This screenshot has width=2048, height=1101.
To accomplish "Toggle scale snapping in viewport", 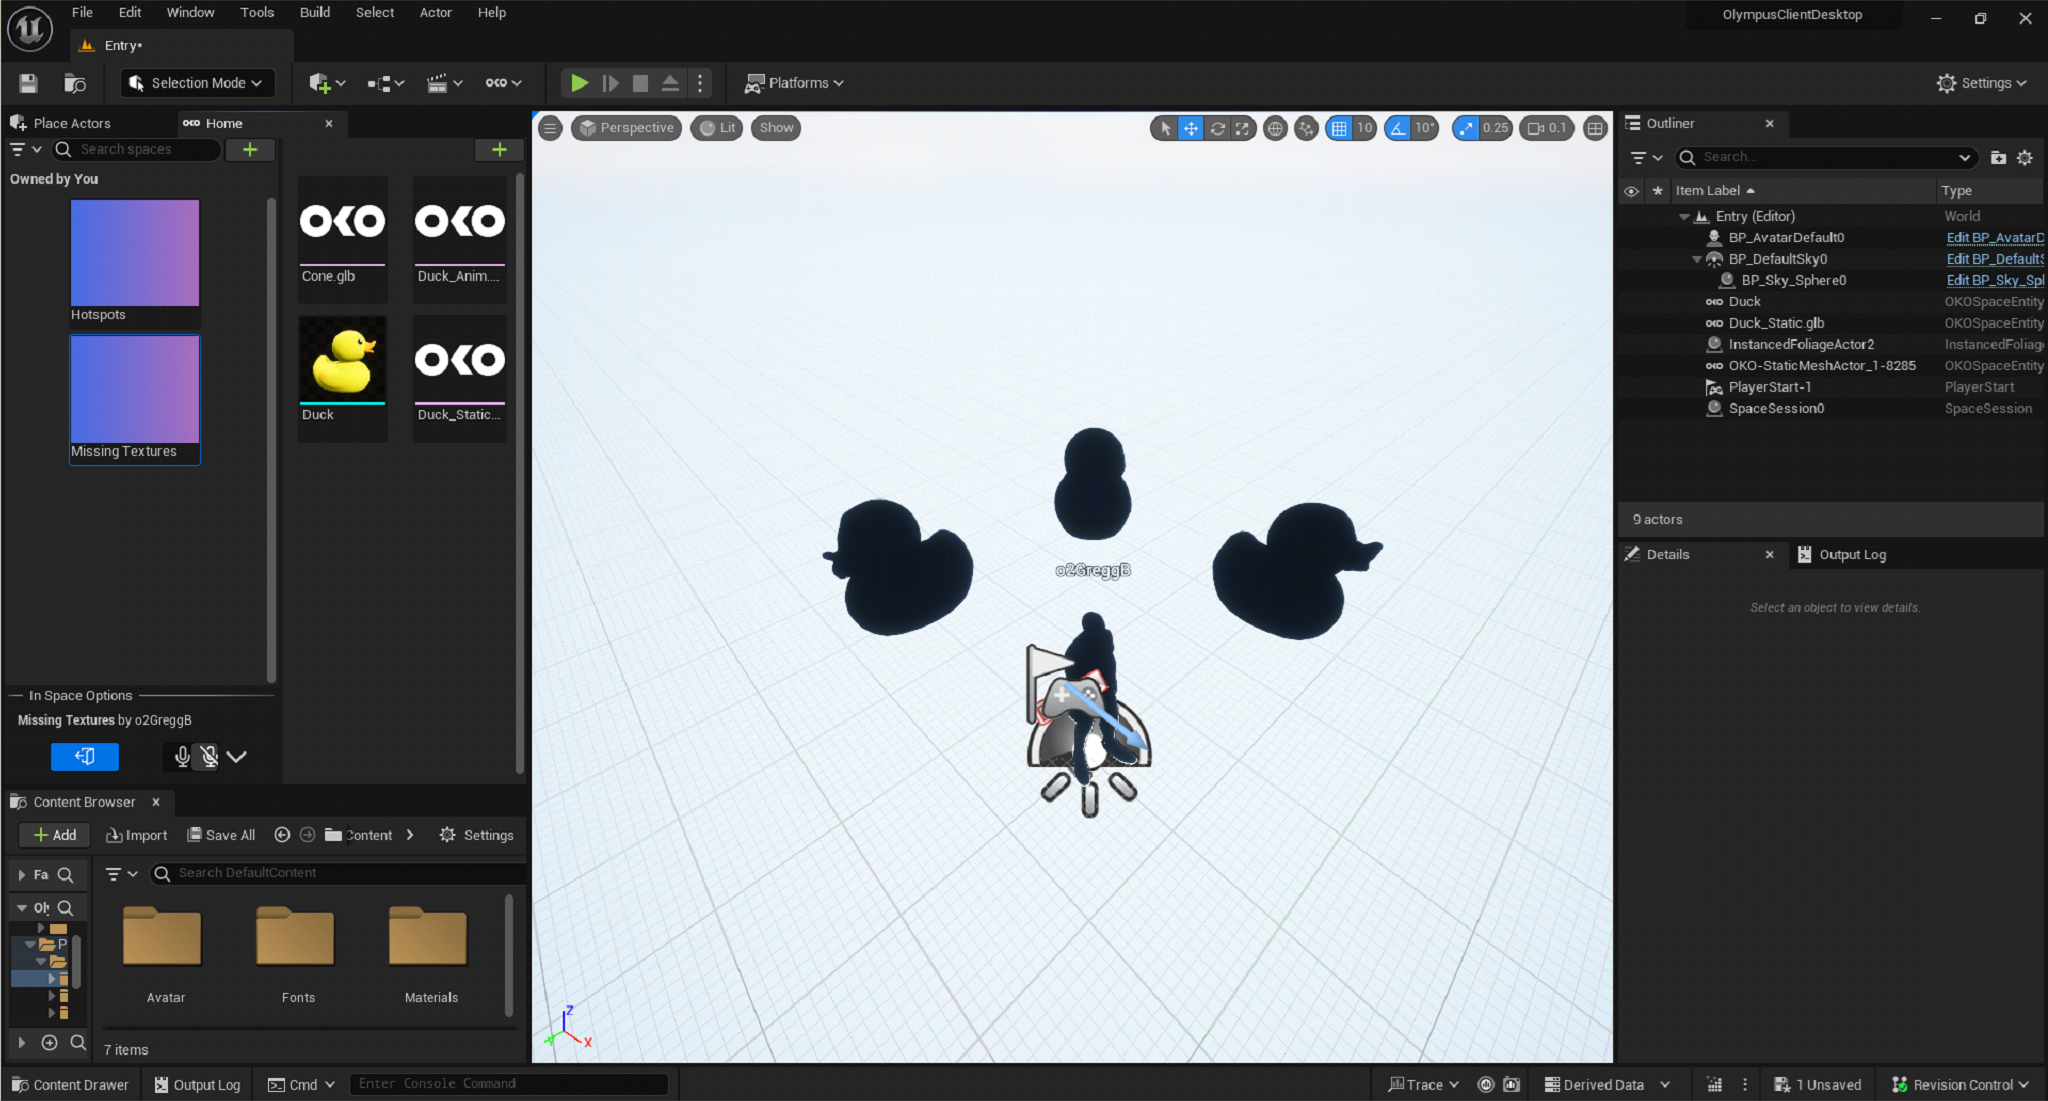I will click(x=1466, y=128).
